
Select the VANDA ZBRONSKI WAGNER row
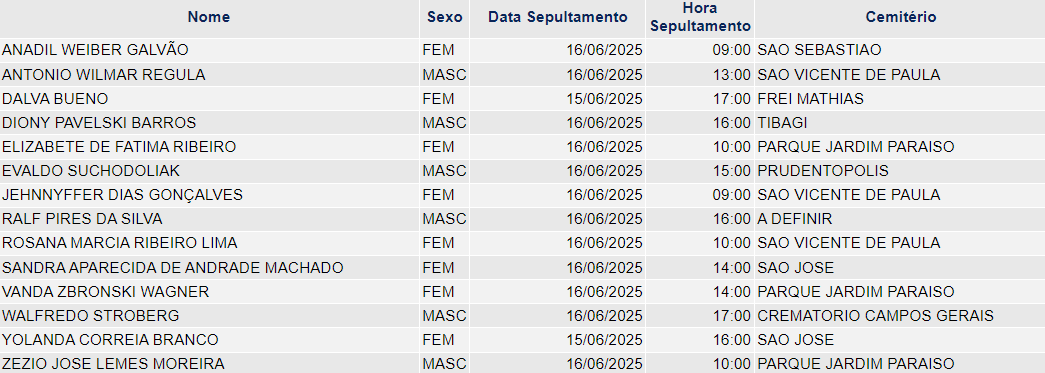click(x=522, y=292)
